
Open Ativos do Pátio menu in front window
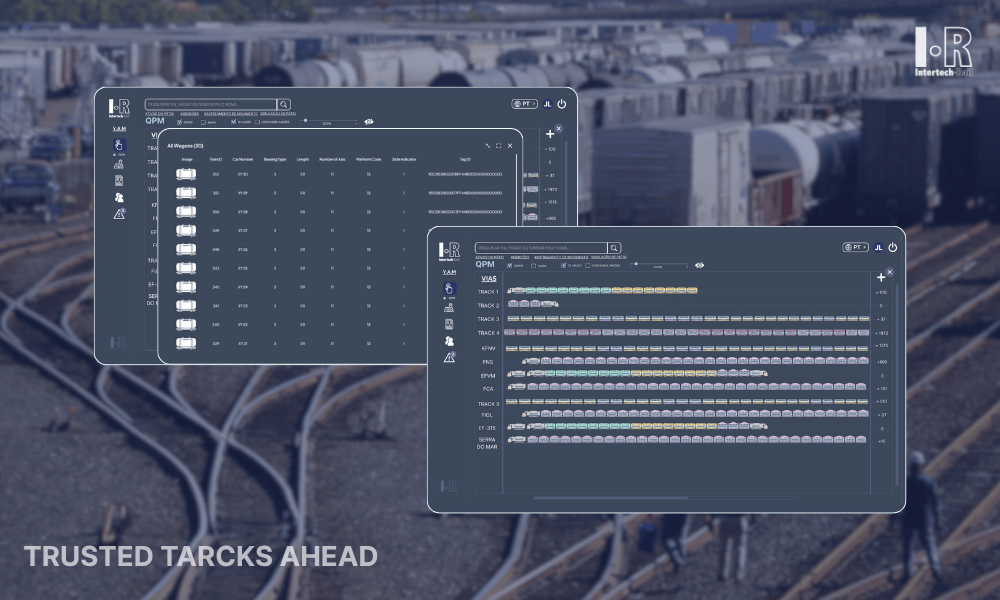pos(490,257)
